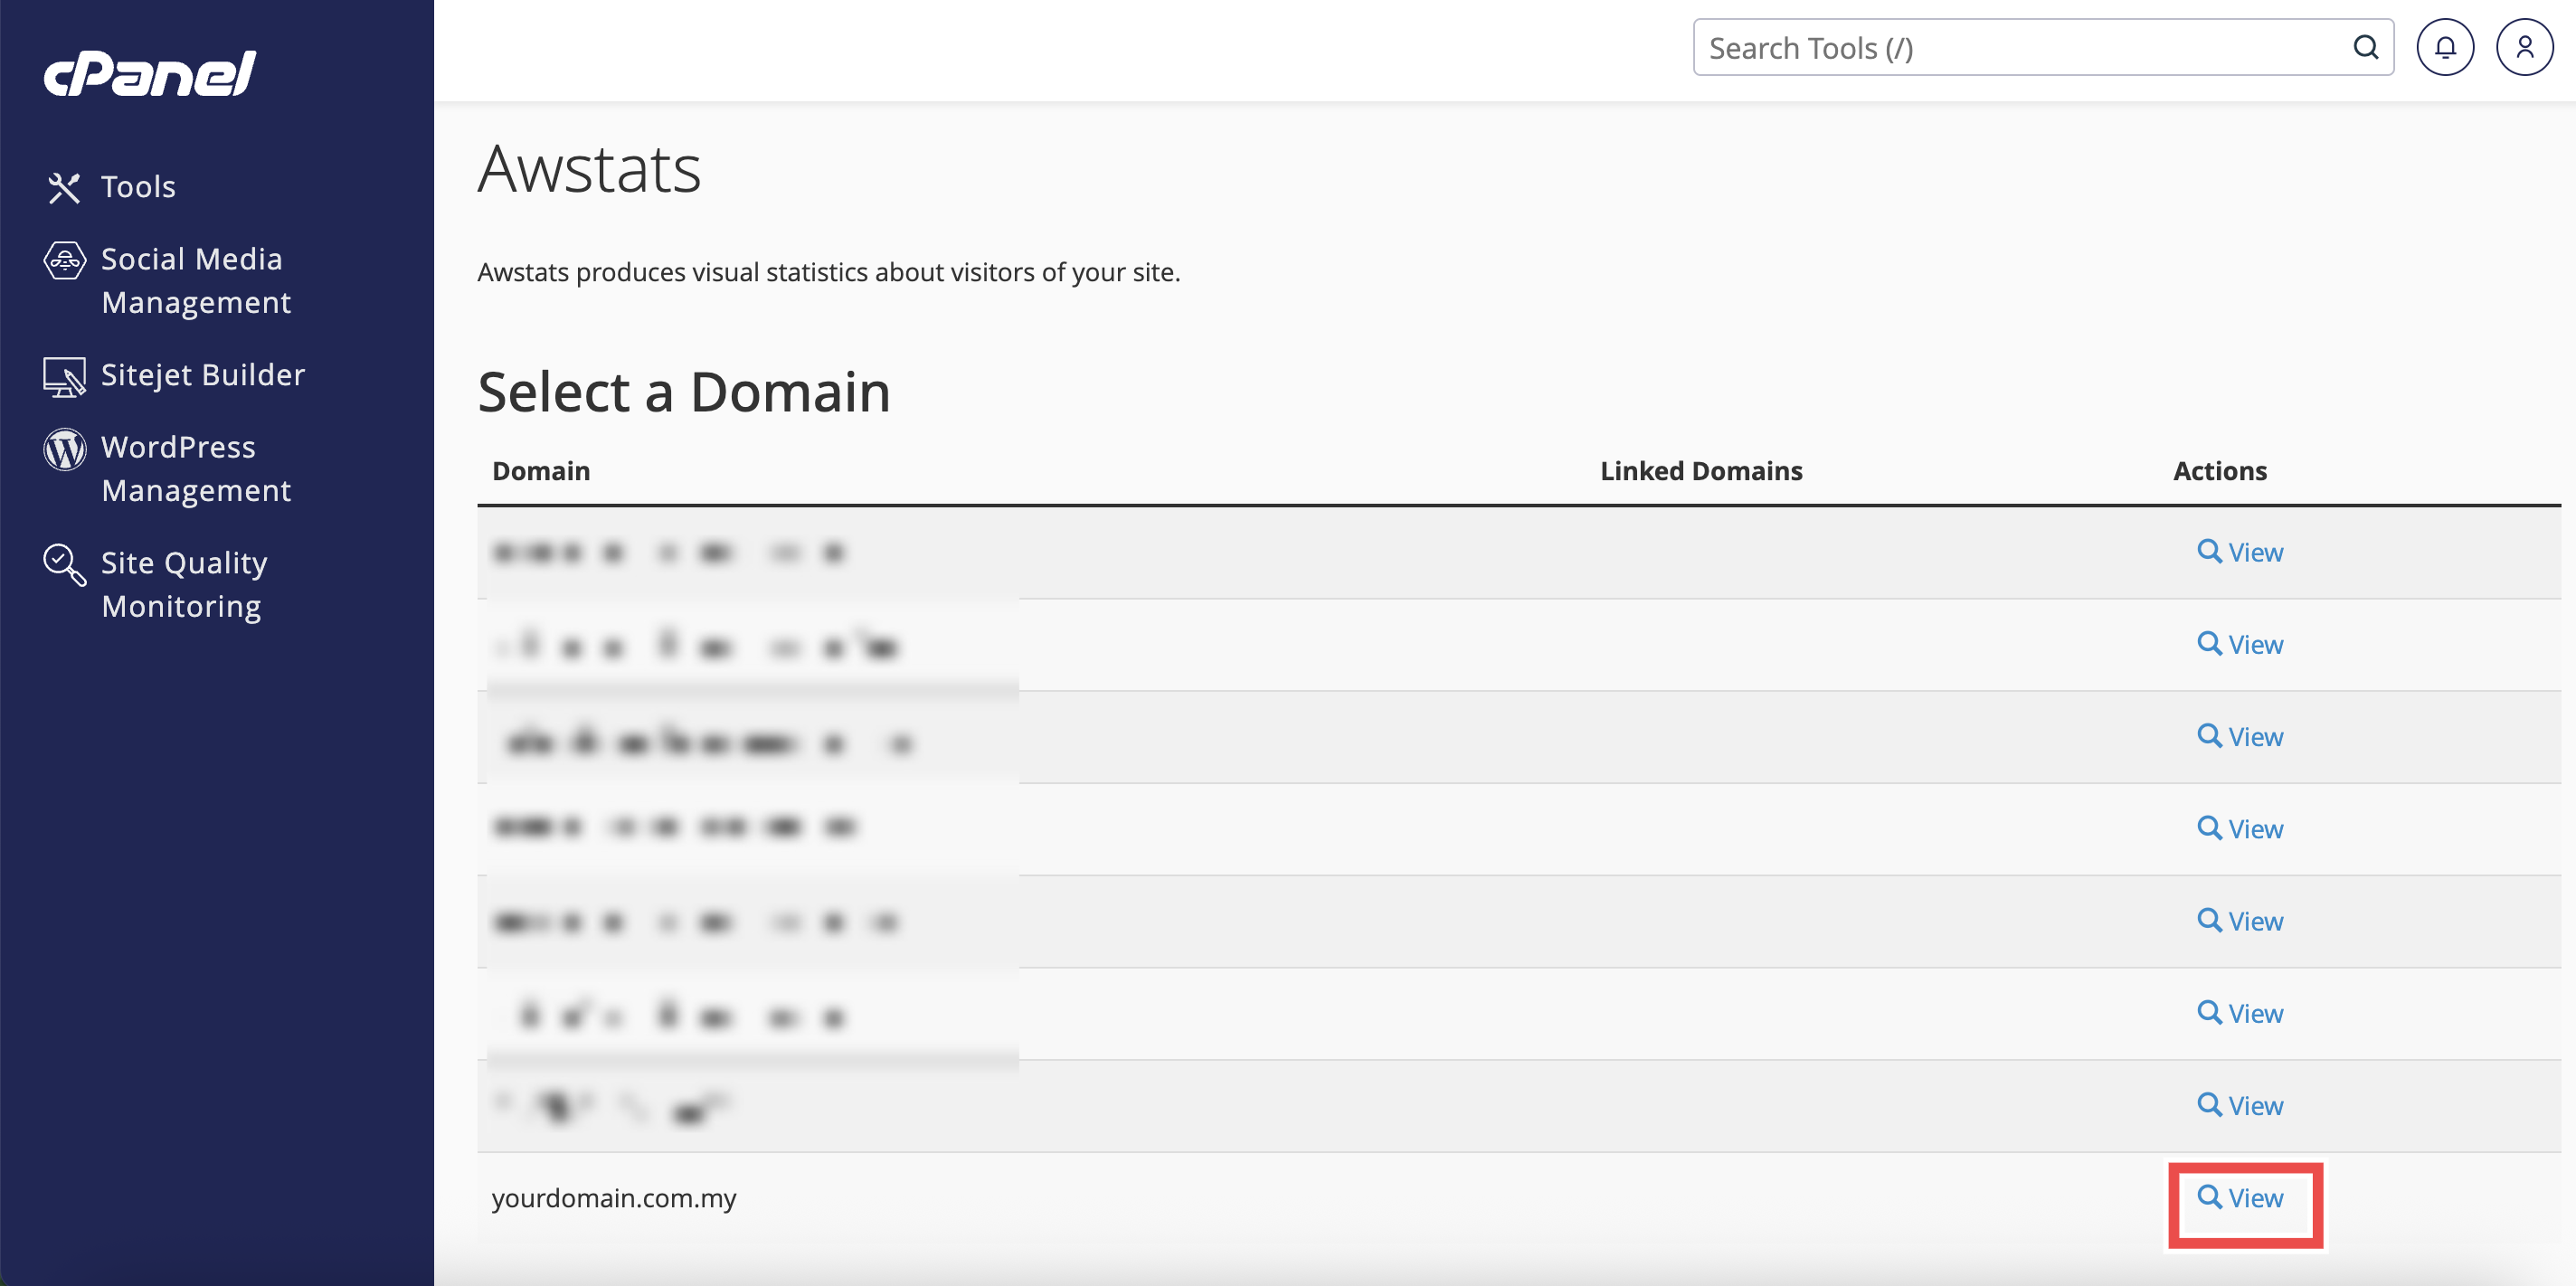The height and width of the screenshot is (1286, 2576).
Task: Click the Social Media Management icon
Action: (x=64, y=261)
